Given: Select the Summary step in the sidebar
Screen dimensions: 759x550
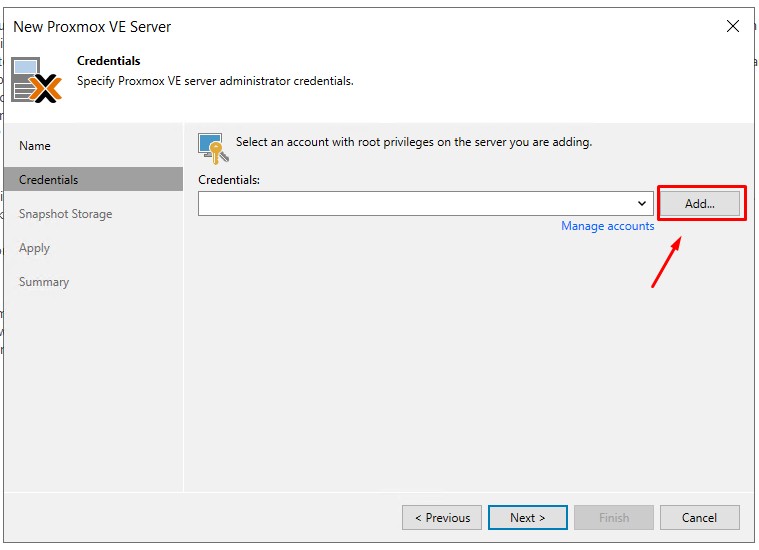Looking at the screenshot, I should click(44, 282).
